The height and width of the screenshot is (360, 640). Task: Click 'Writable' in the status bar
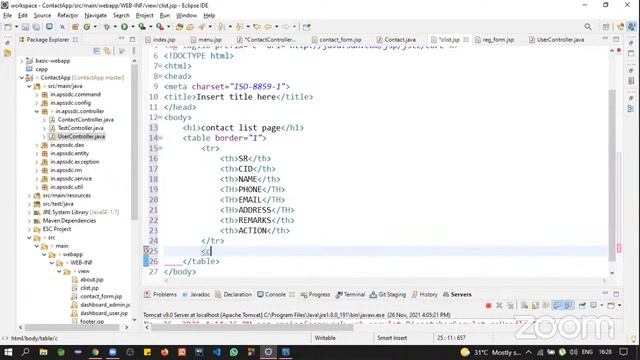pos(325,338)
